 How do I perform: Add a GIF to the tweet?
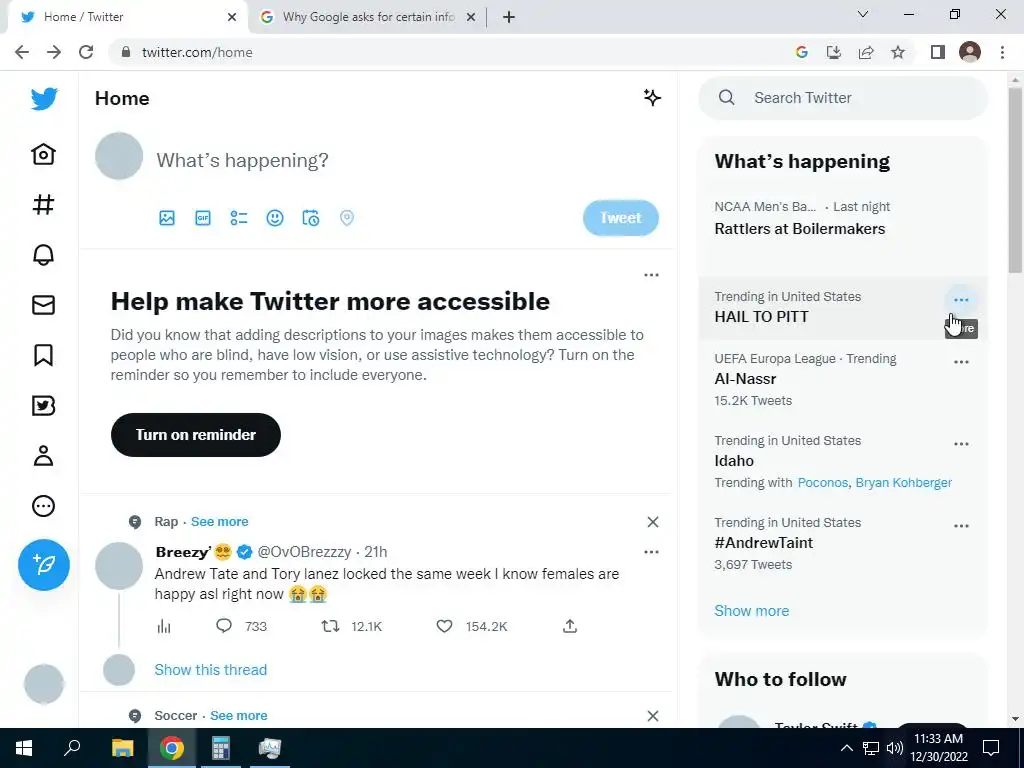[203, 218]
